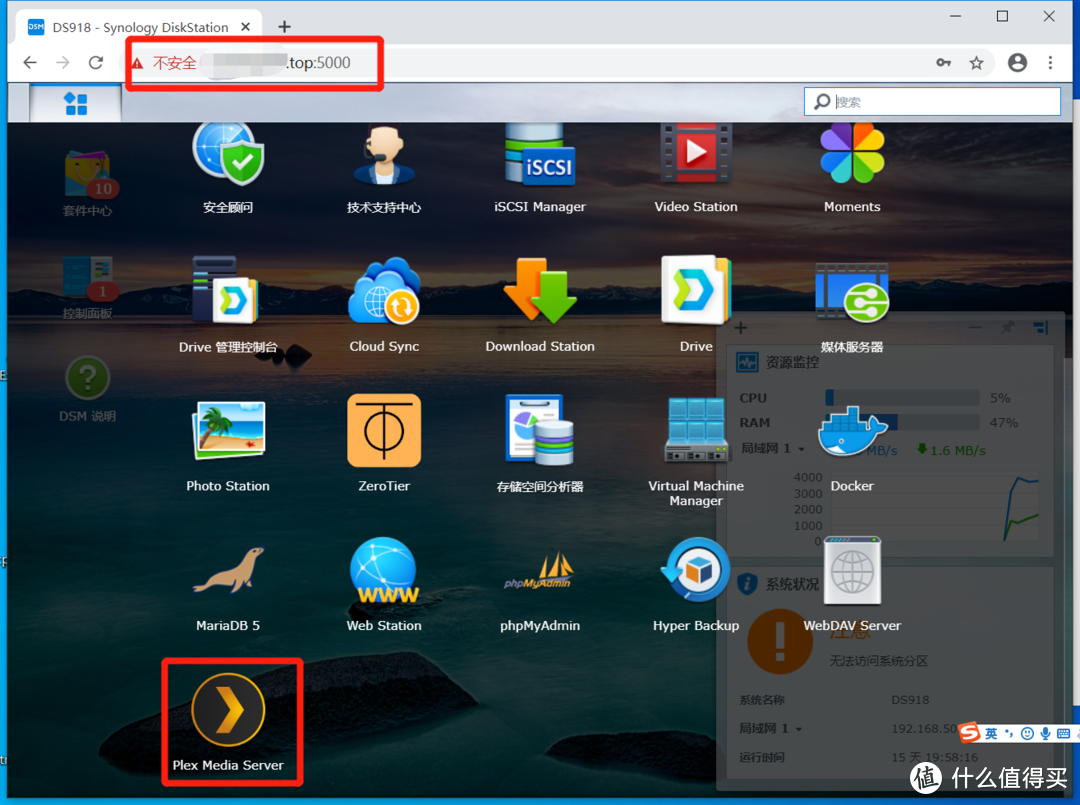Click the 不安全 not-secure warning
Viewport: 1080px width, 805px height.
tap(165, 63)
